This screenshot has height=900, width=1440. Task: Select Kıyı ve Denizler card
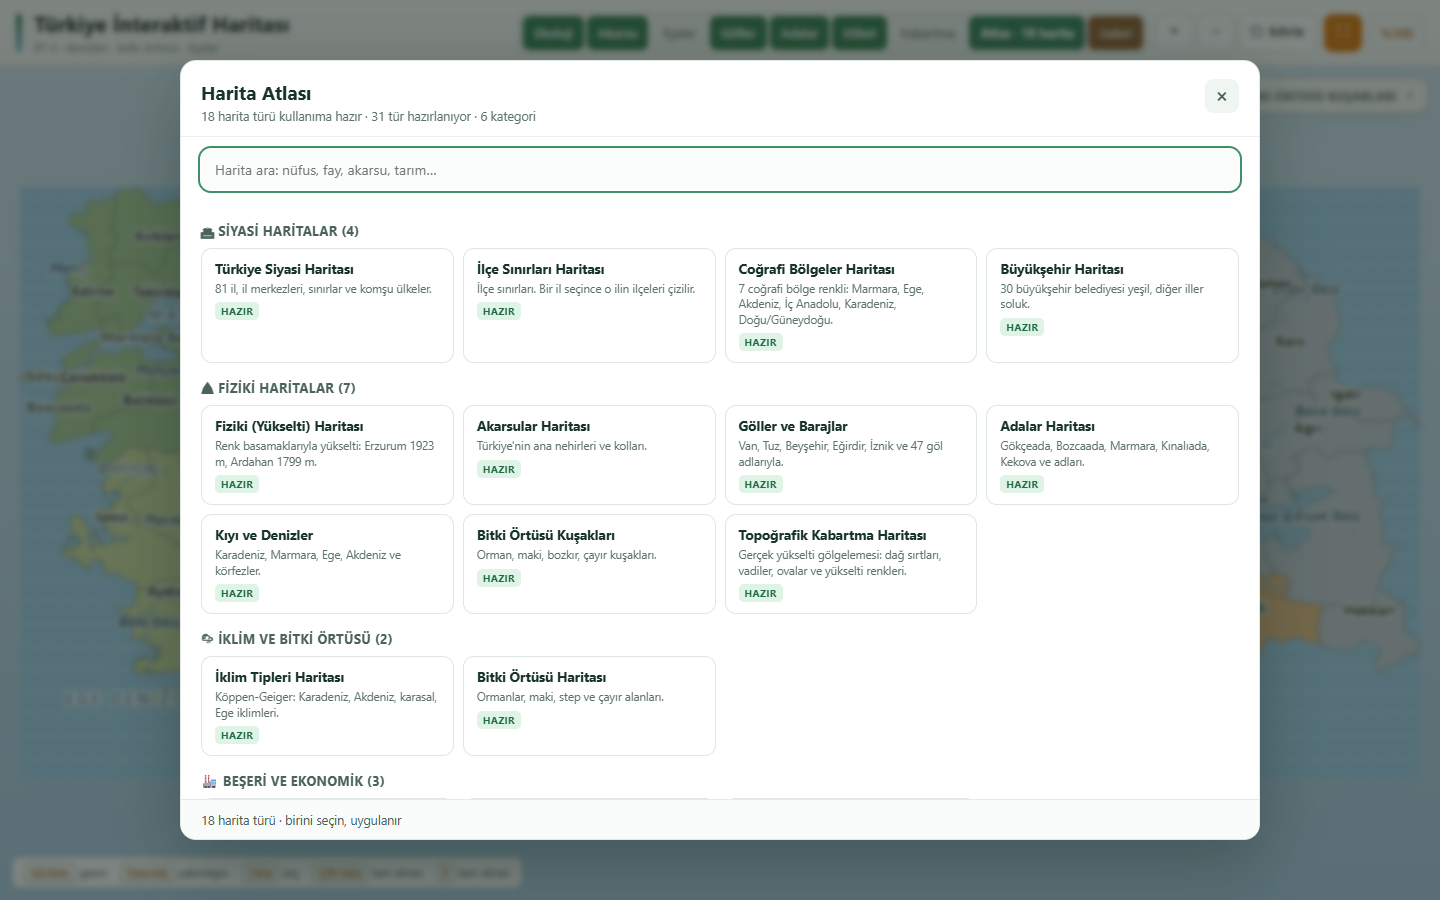point(327,564)
